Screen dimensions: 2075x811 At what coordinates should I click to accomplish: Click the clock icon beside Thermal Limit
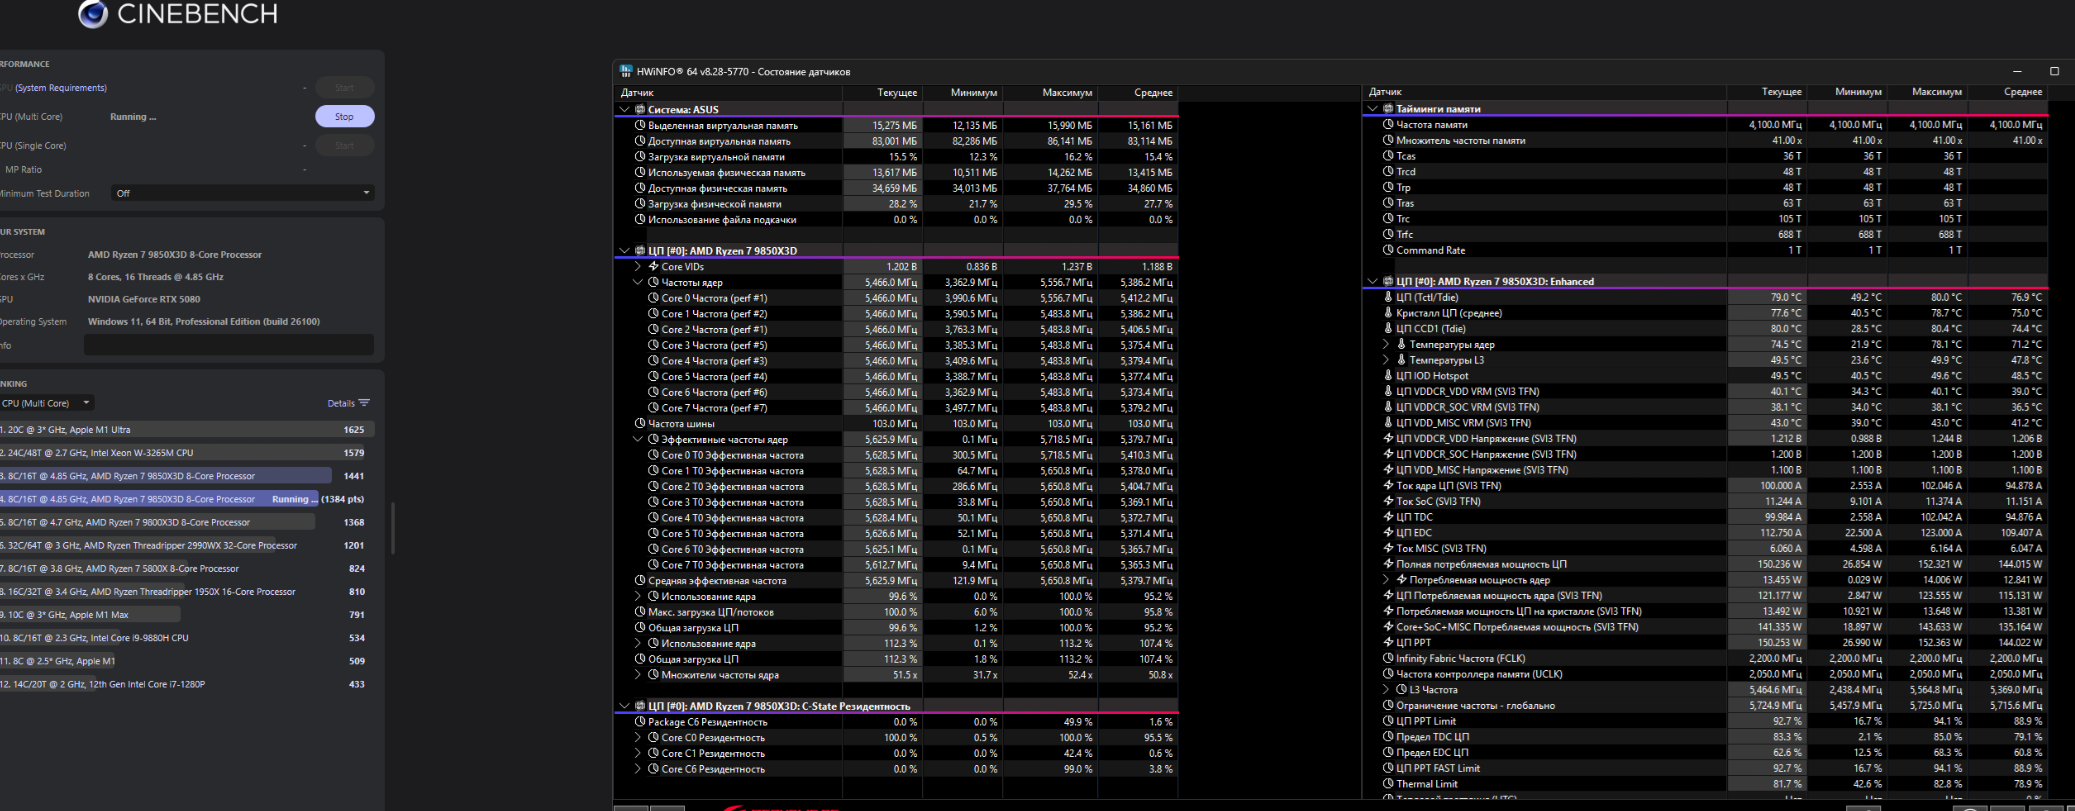[1388, 784]
